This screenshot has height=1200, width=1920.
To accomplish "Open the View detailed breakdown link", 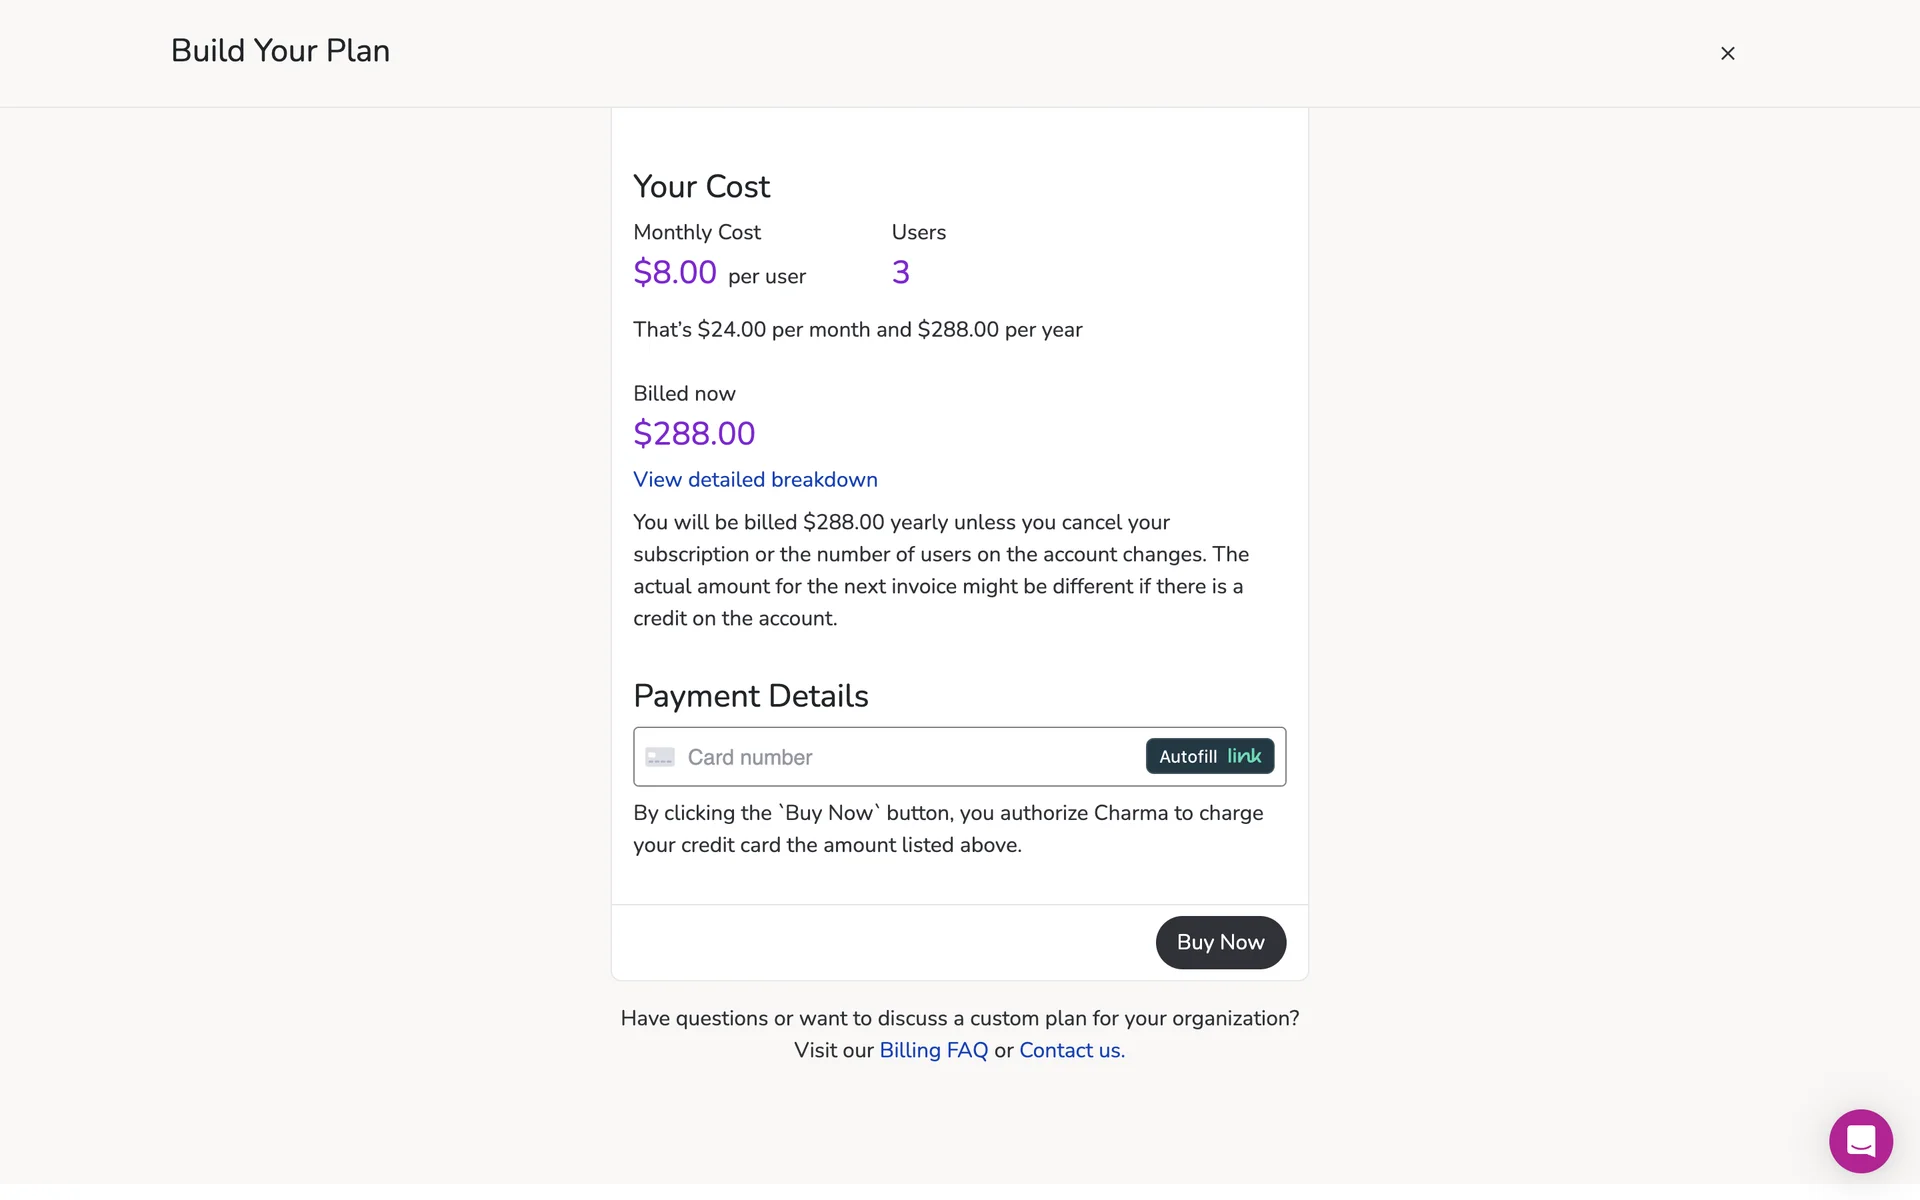I will 755,480.
